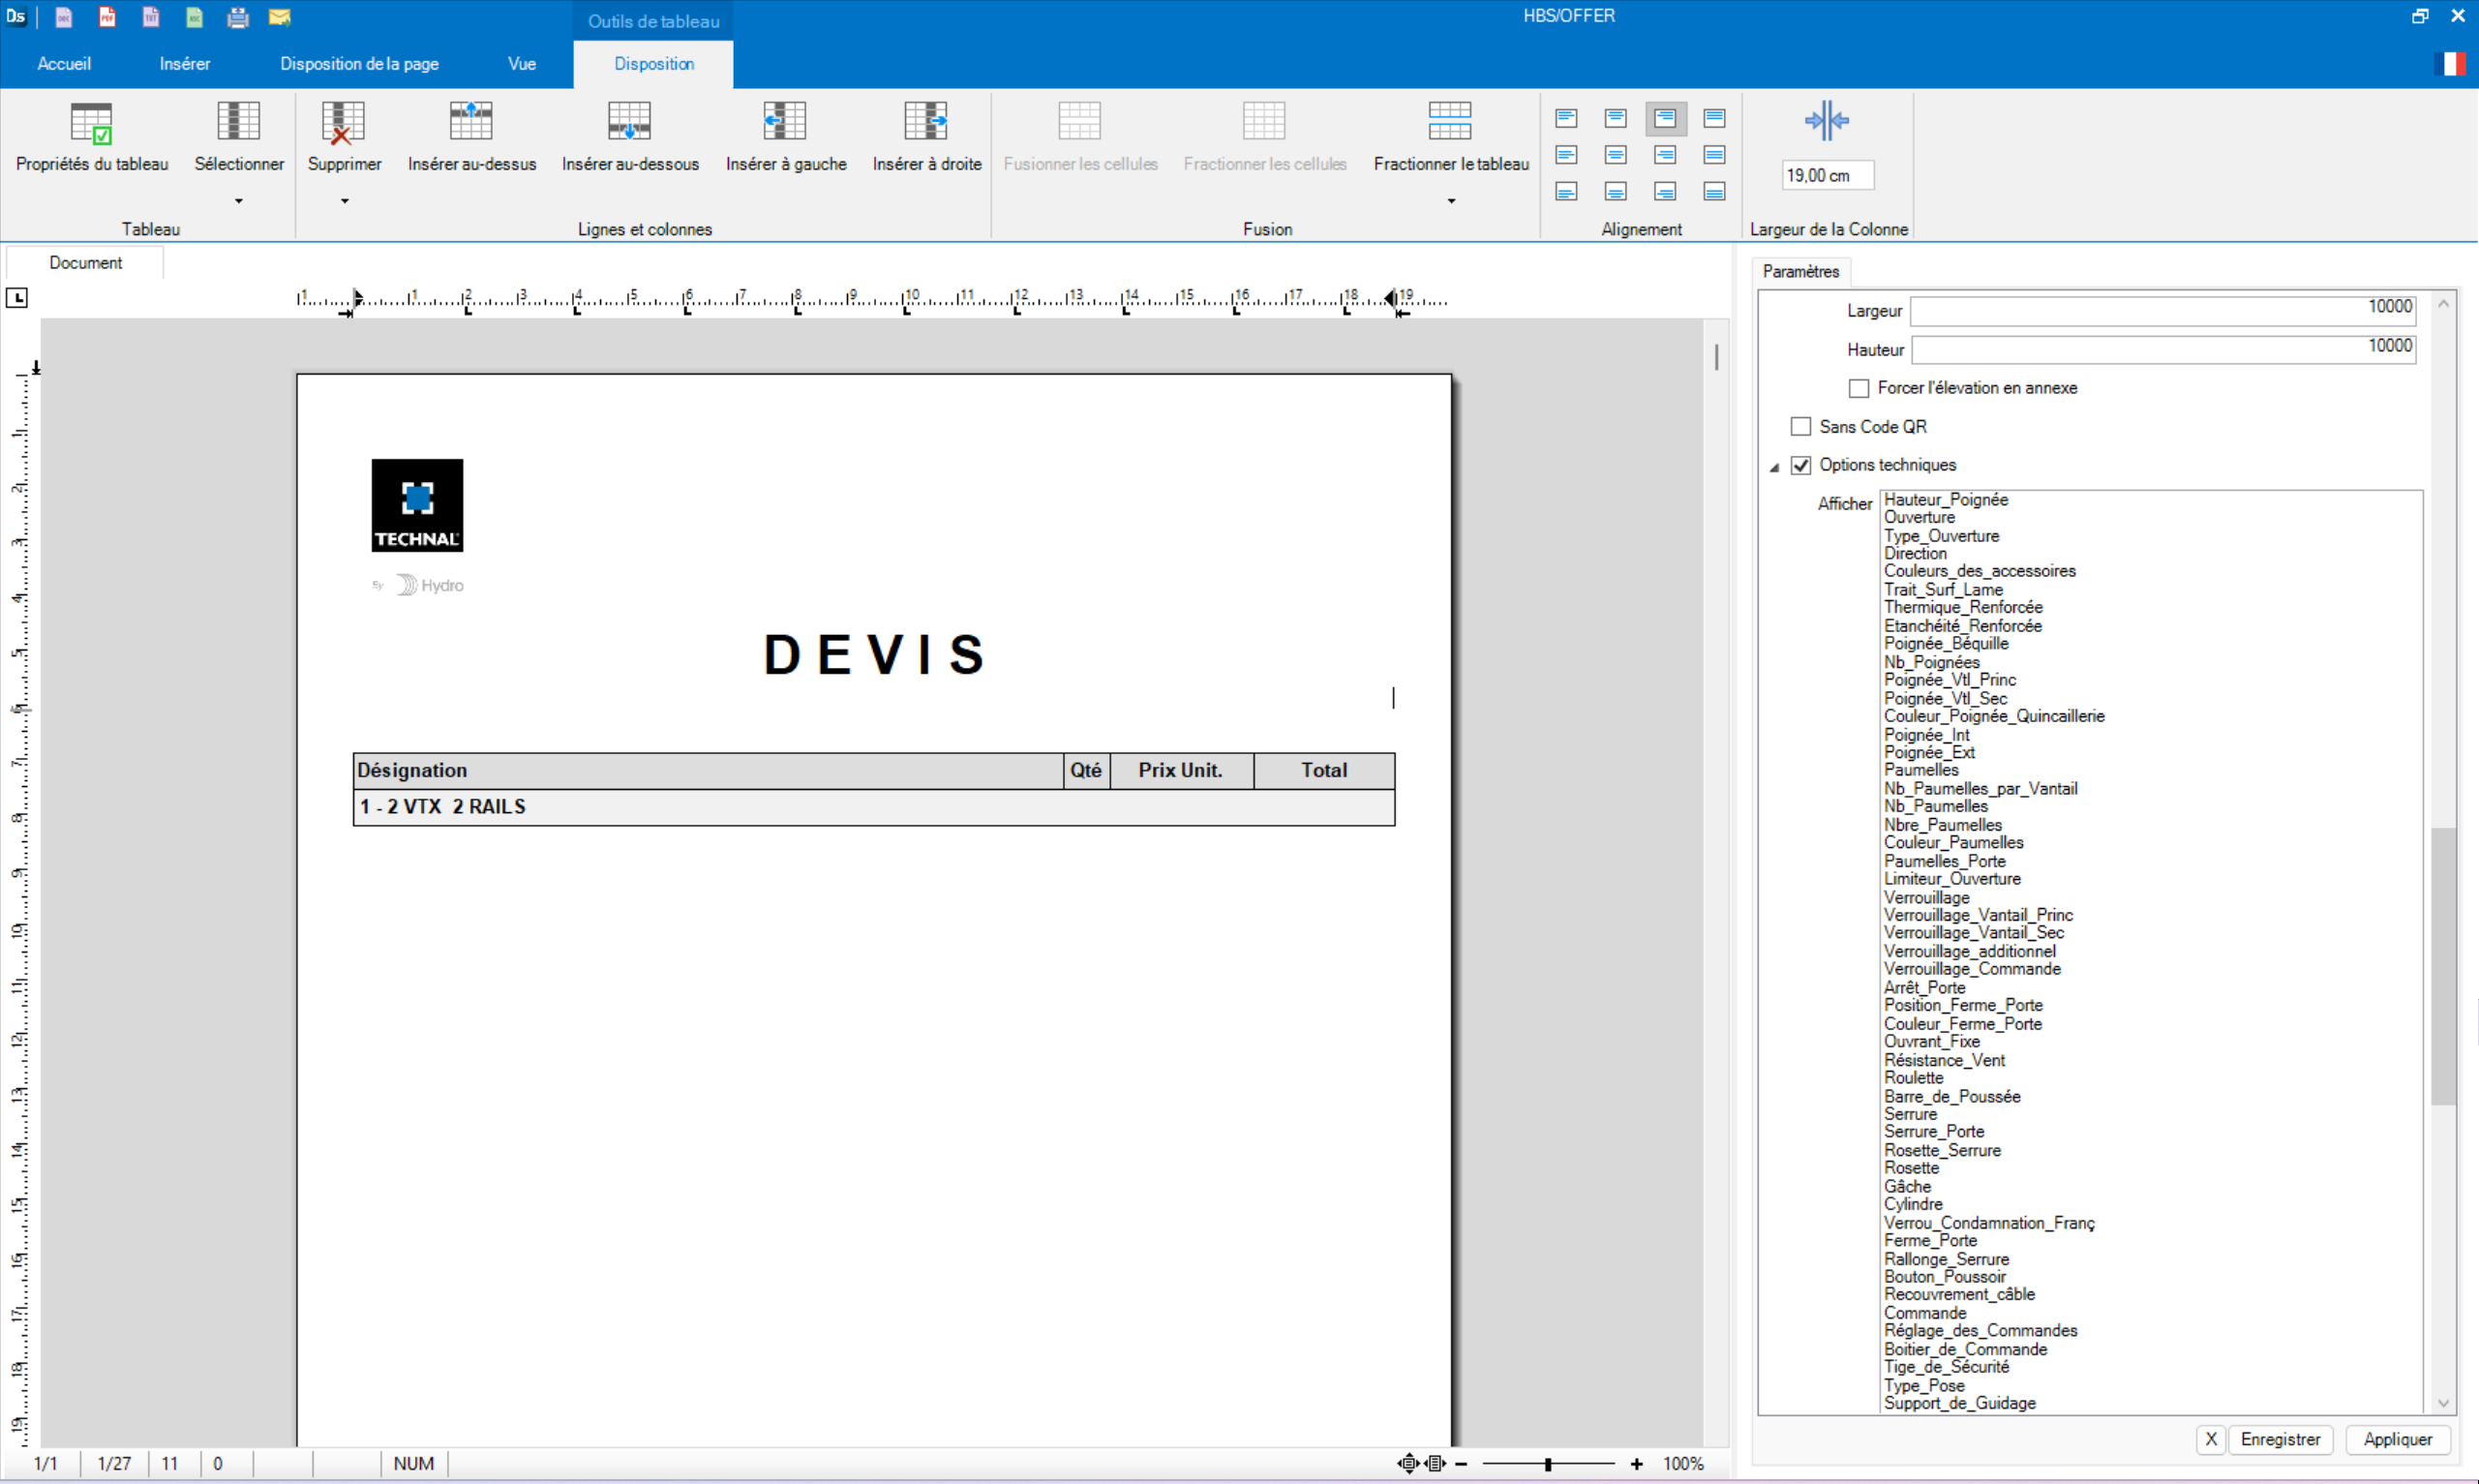Screen dimensions: 2479x1484
Task: Export the document as PDF
Action: coord(107,17)
